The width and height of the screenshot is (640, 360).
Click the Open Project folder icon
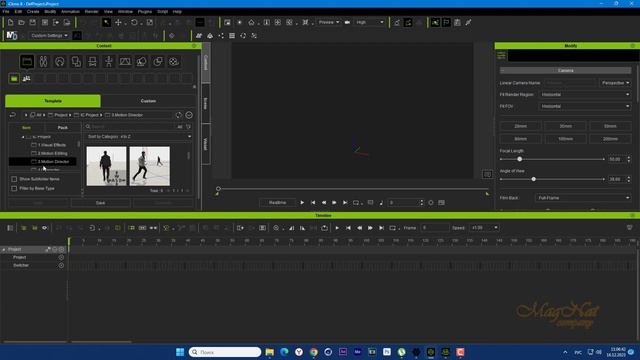[21, 22]
